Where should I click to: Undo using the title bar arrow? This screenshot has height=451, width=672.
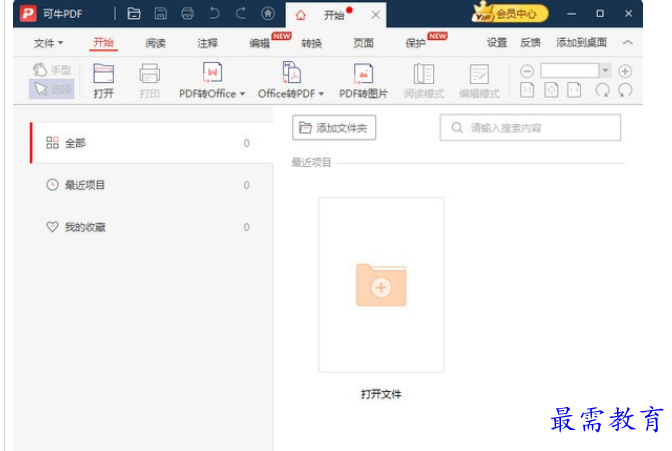click(214, 14)
